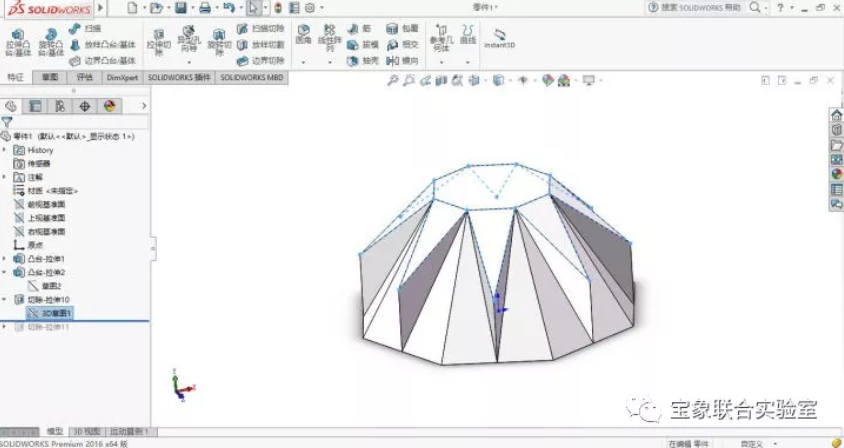Open the FeatureManager design tree tab
844x448 pixels.
11,106
